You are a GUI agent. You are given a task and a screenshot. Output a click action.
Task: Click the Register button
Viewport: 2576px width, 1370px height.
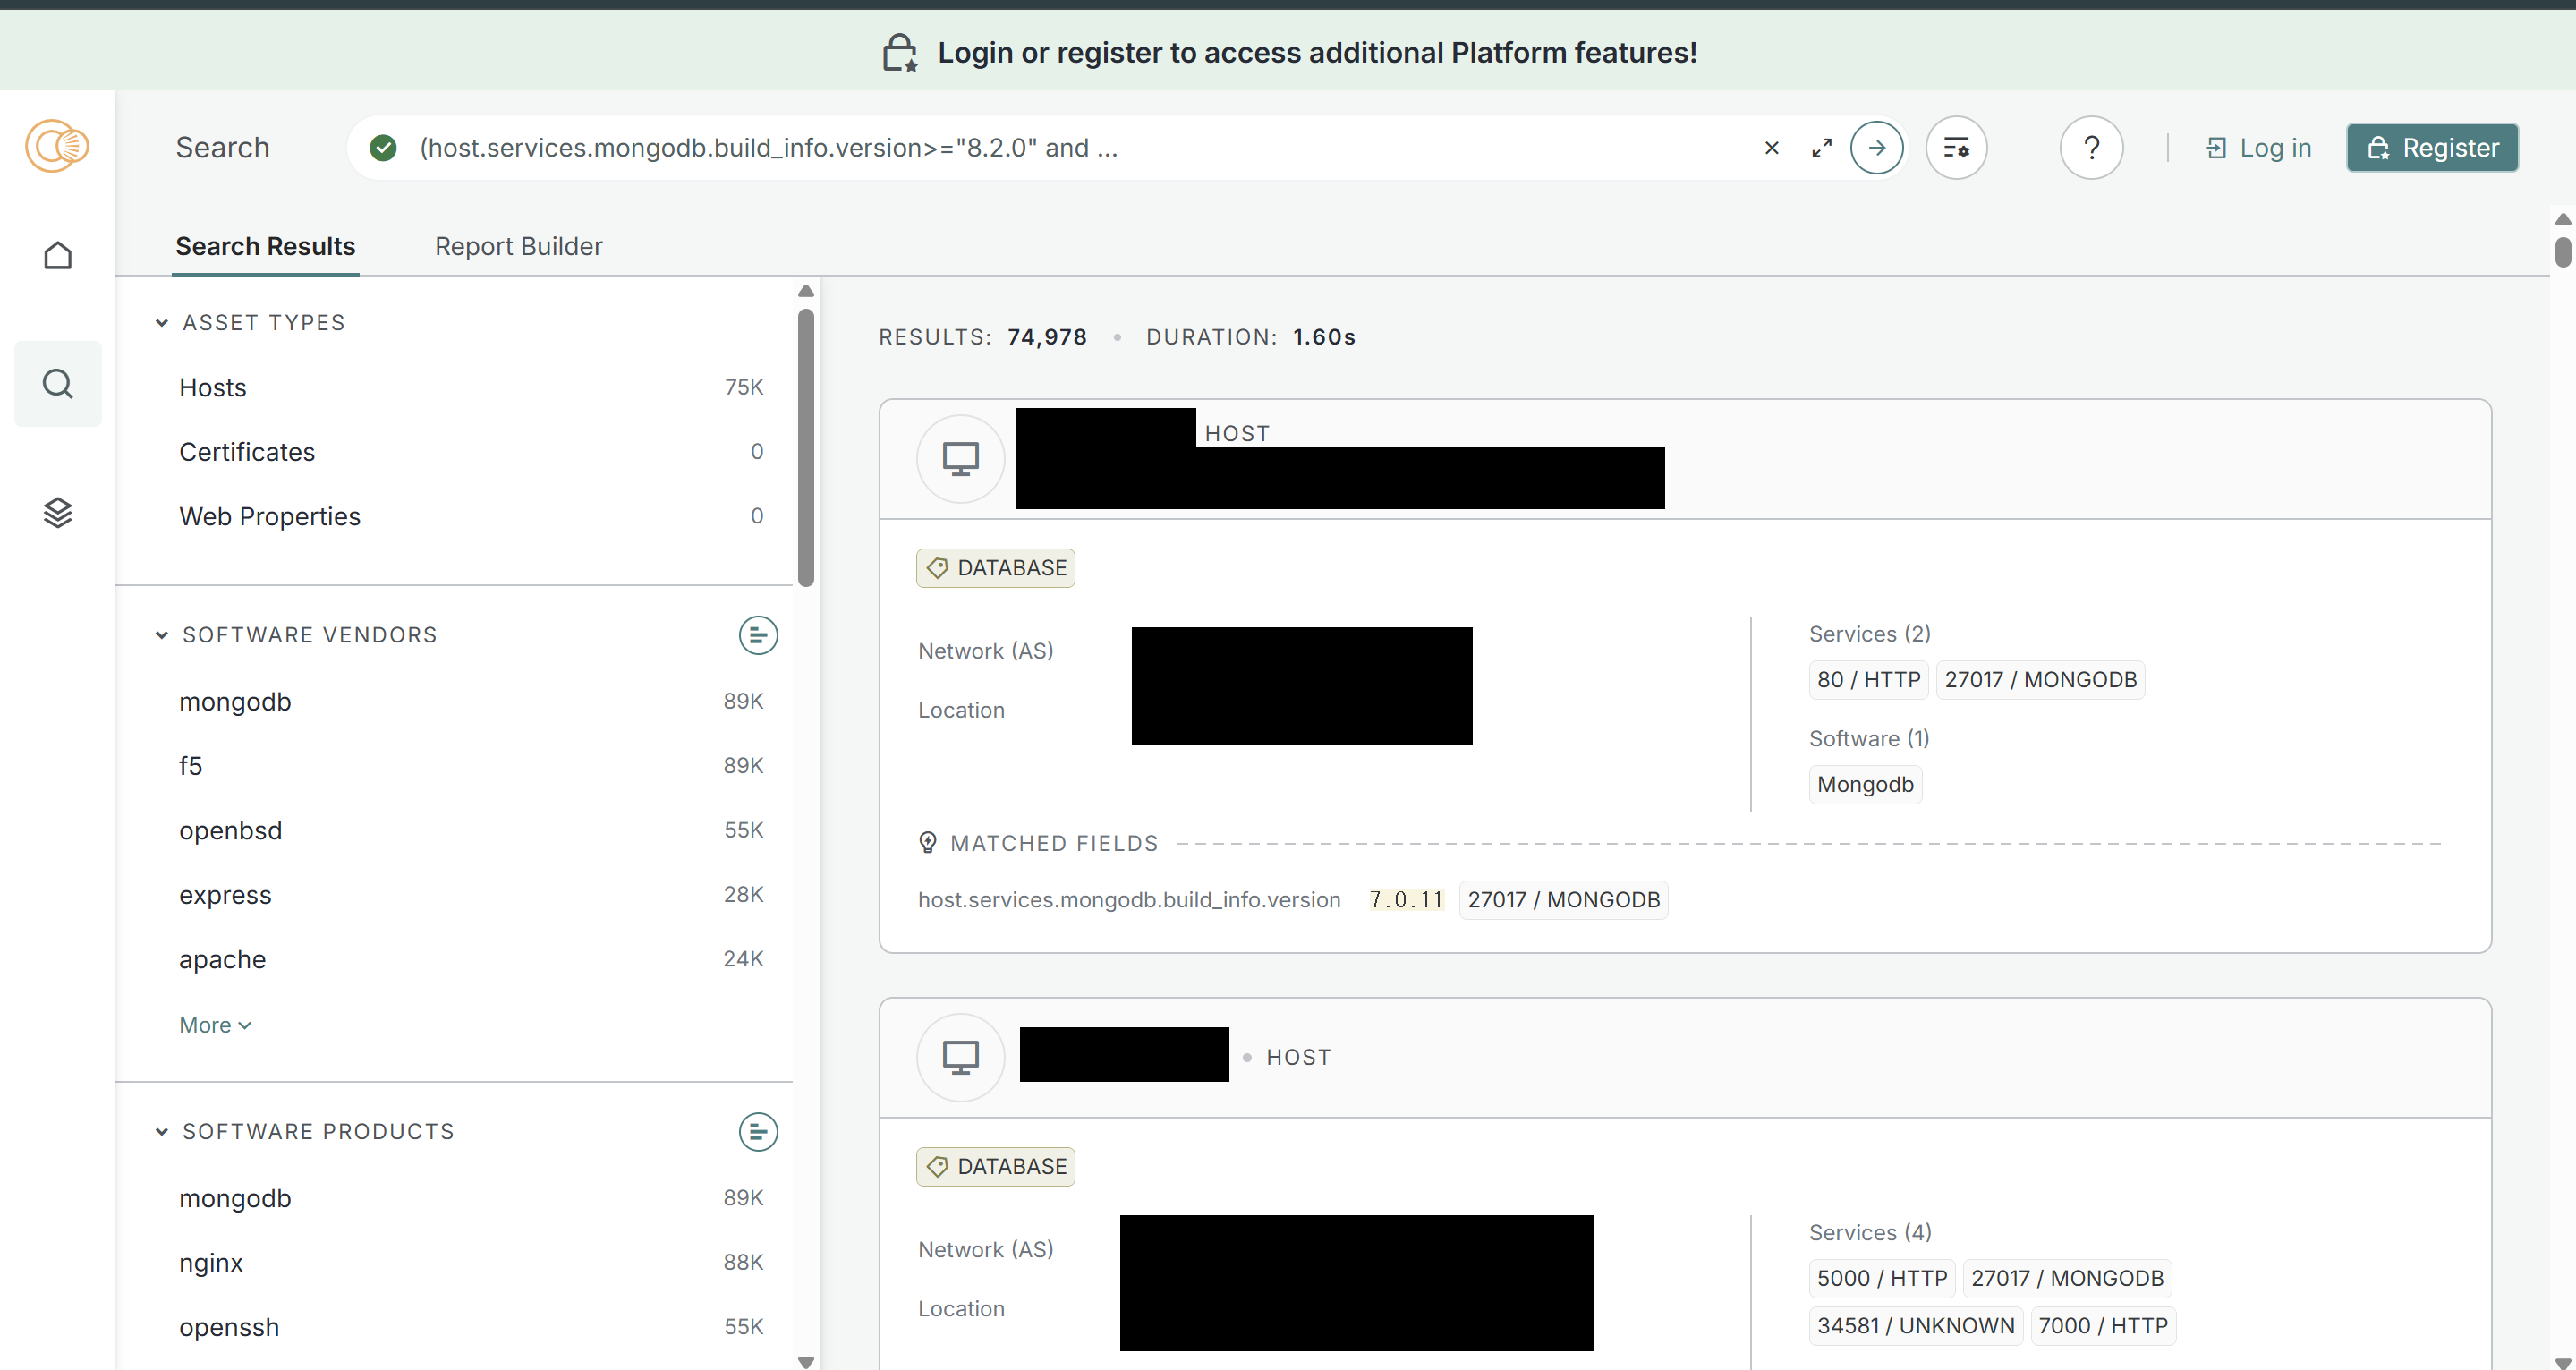[x=2431, y=148]
